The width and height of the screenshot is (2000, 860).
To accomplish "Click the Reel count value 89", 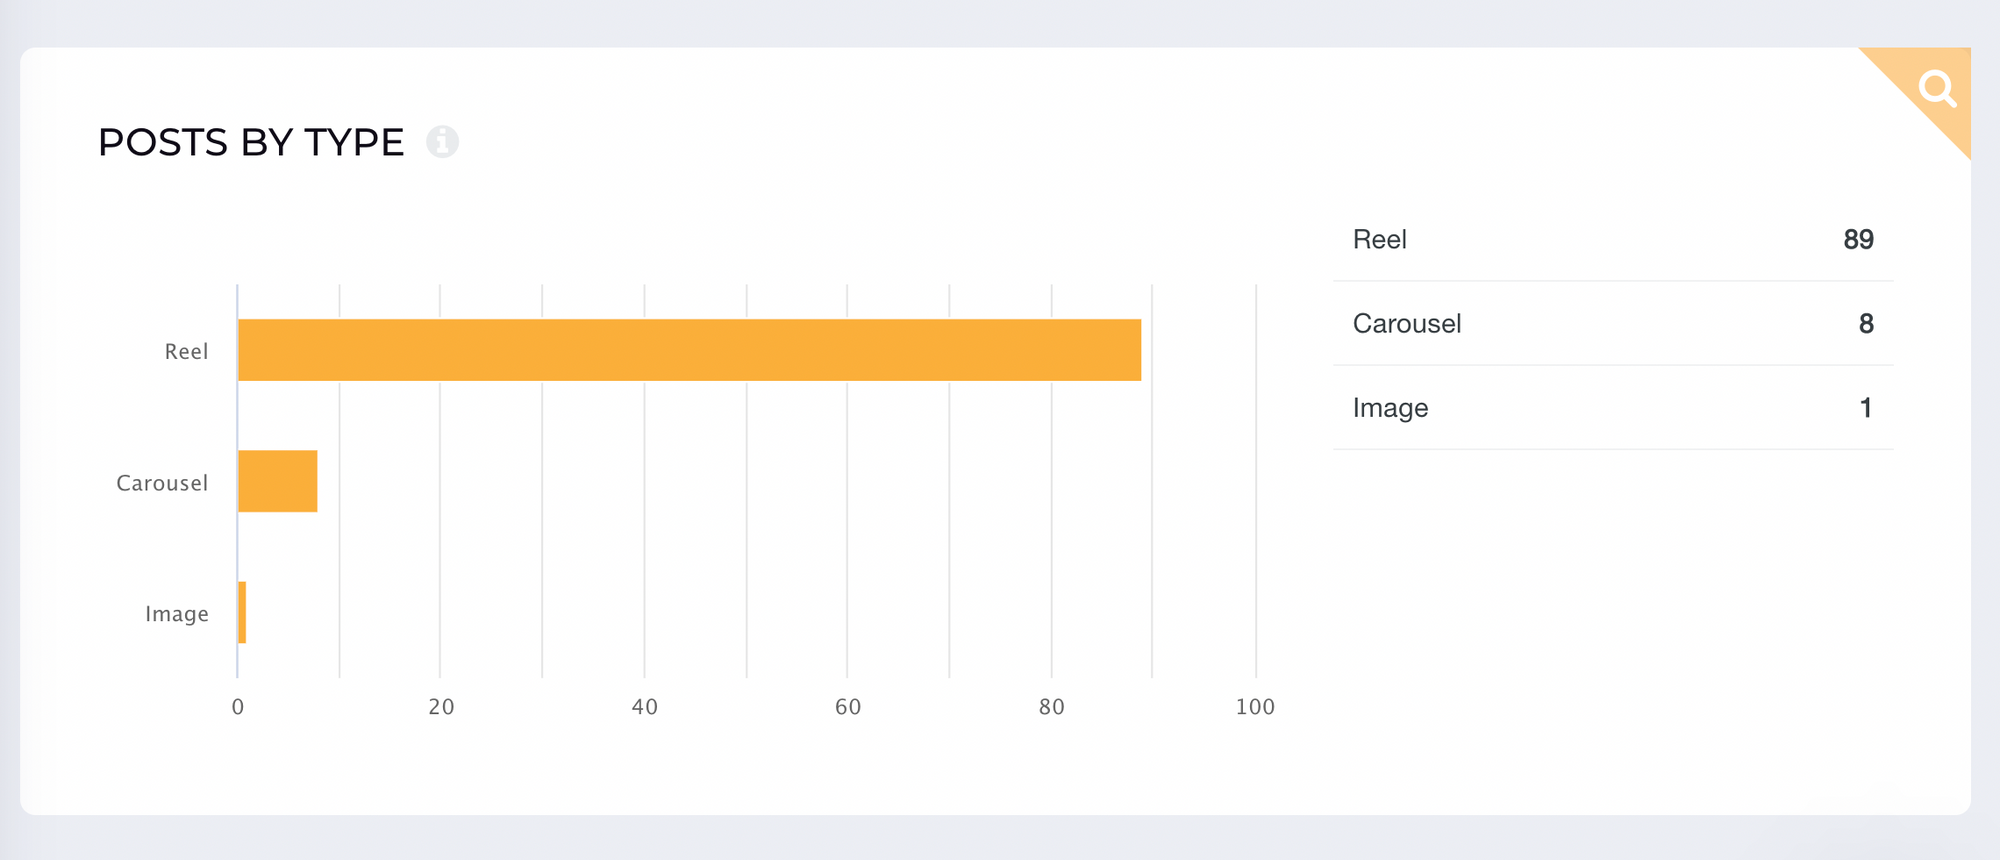I will [1858, 239].
